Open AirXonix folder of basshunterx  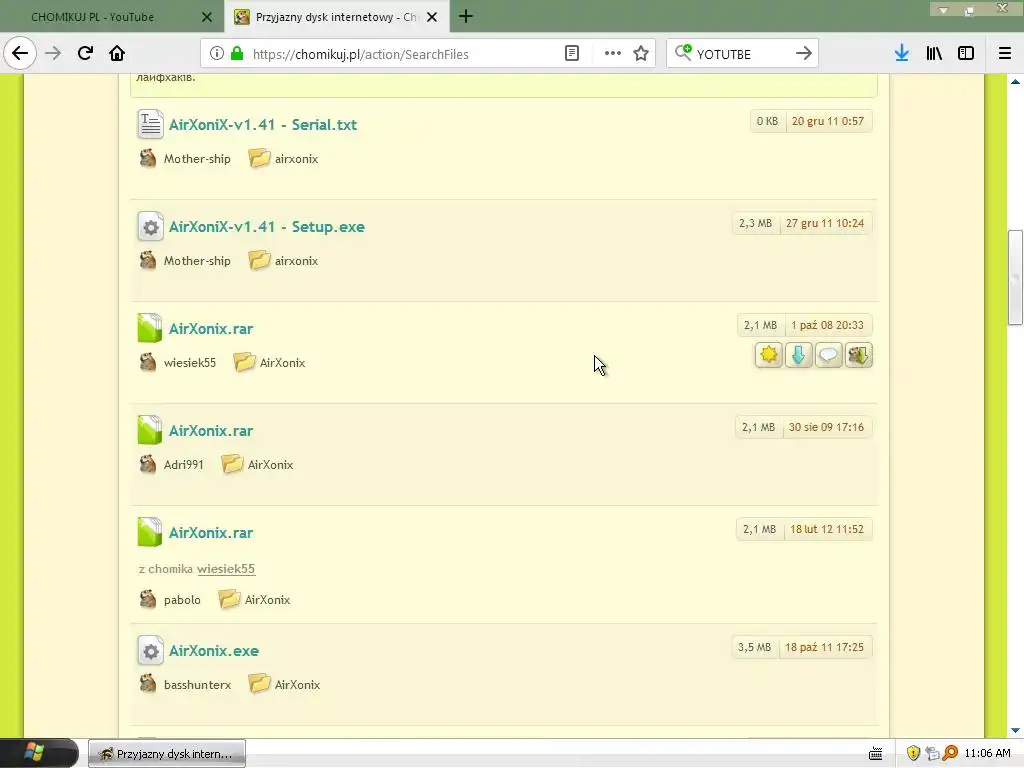(297, 684)
